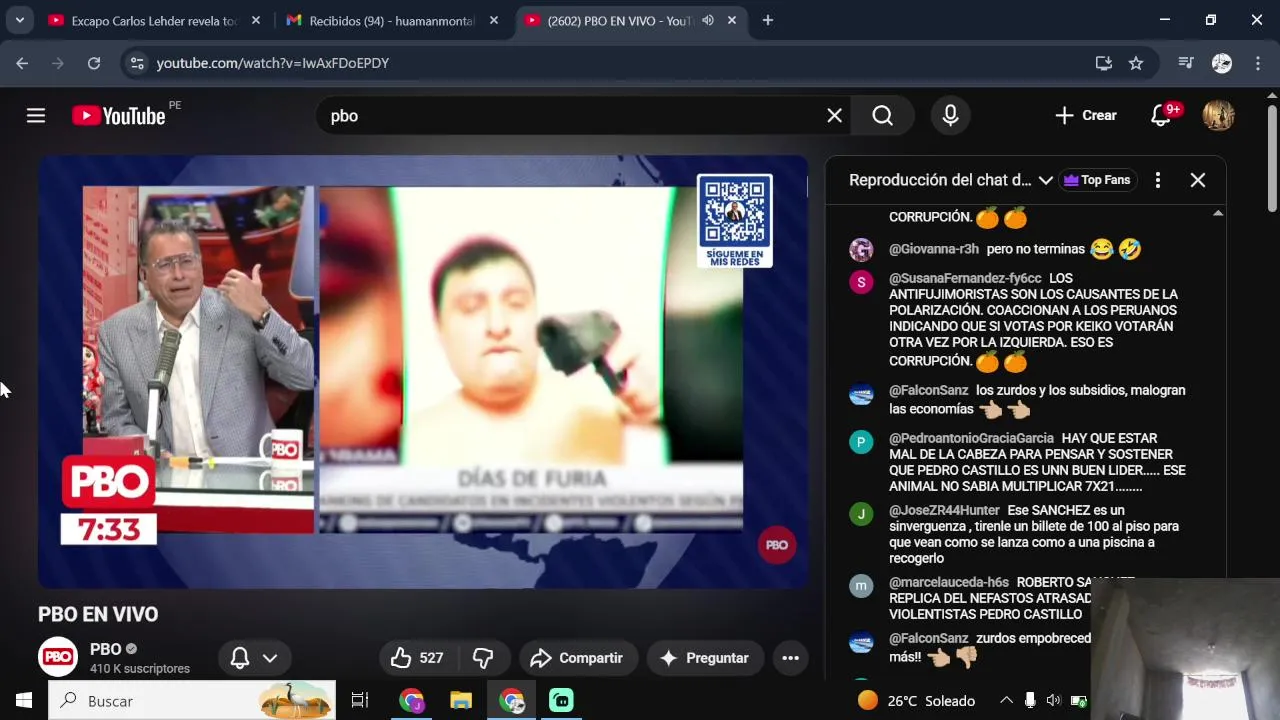Dislike the video
The height and width of the screenshot is (720, 1280).
483,658
